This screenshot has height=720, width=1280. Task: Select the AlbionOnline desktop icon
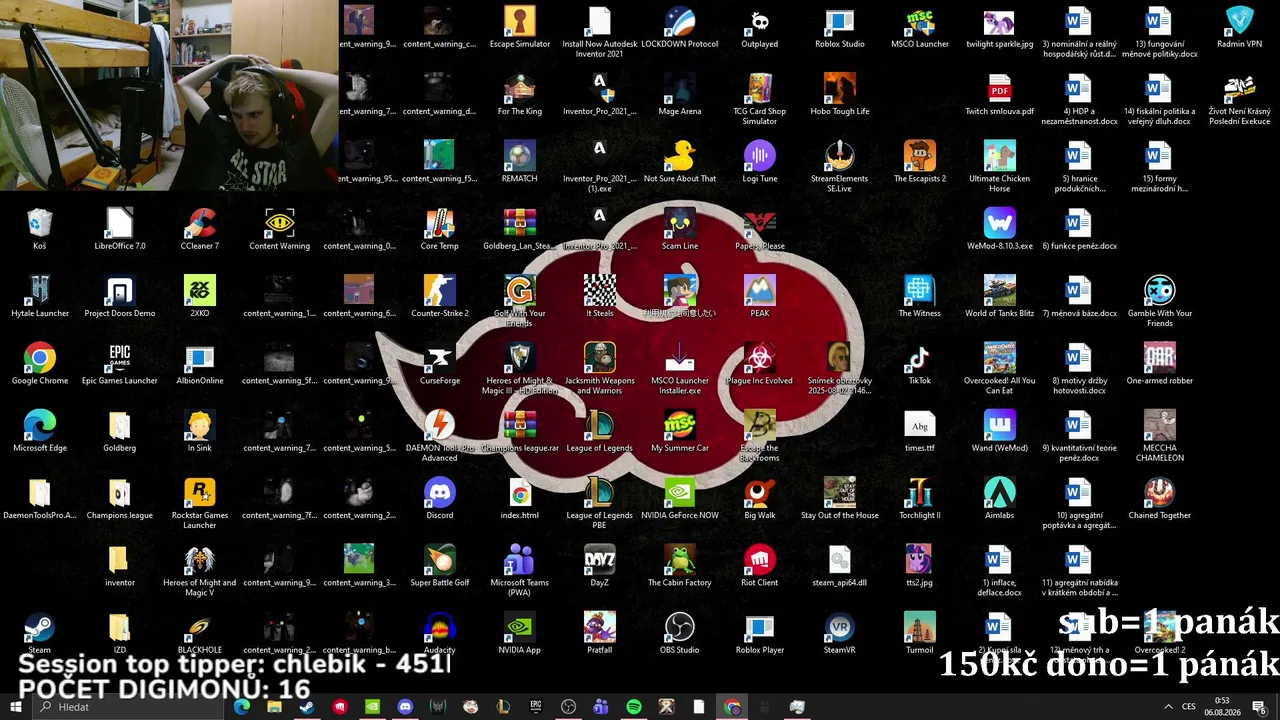tap(199, 357)
